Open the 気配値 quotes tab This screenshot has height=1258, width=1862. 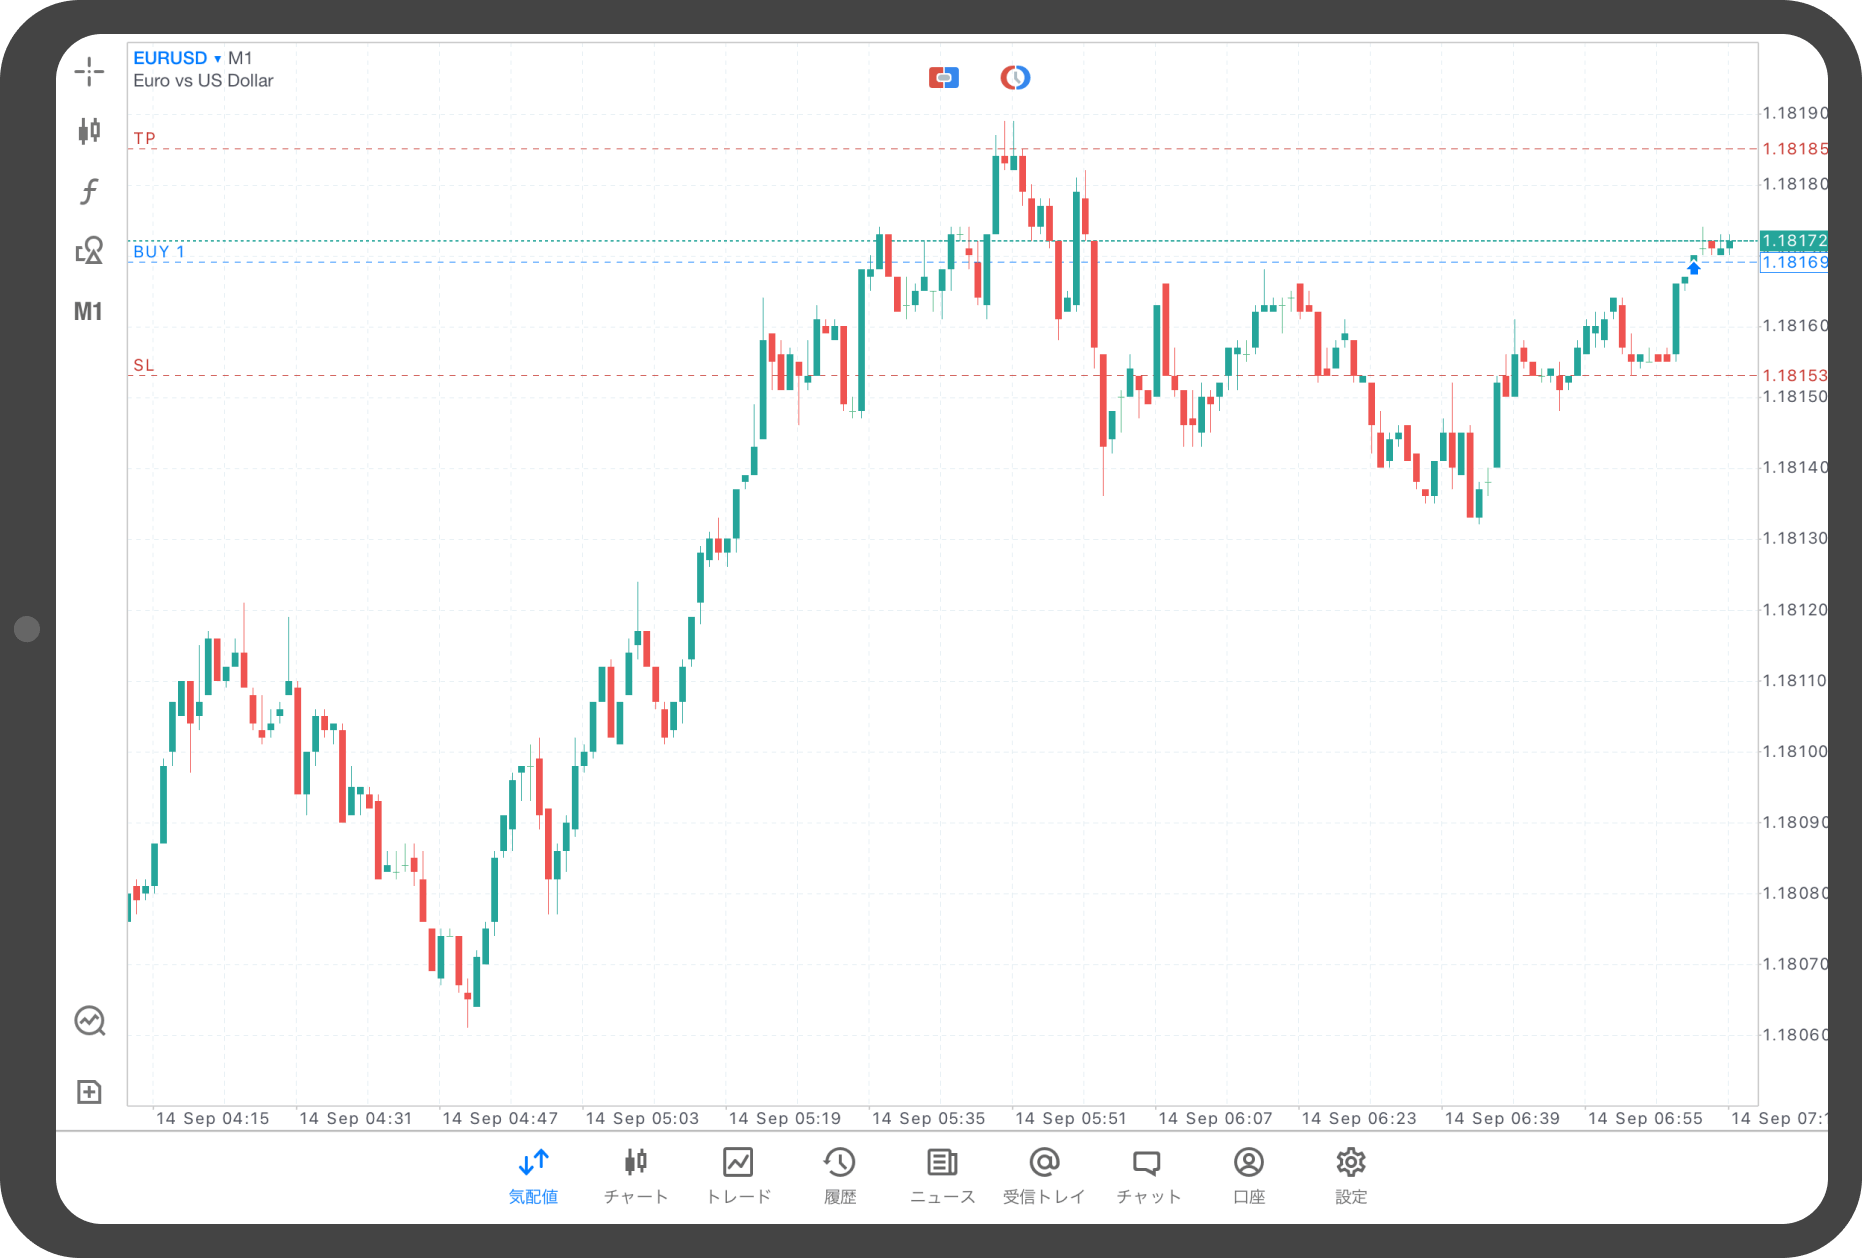point(533,1176)
